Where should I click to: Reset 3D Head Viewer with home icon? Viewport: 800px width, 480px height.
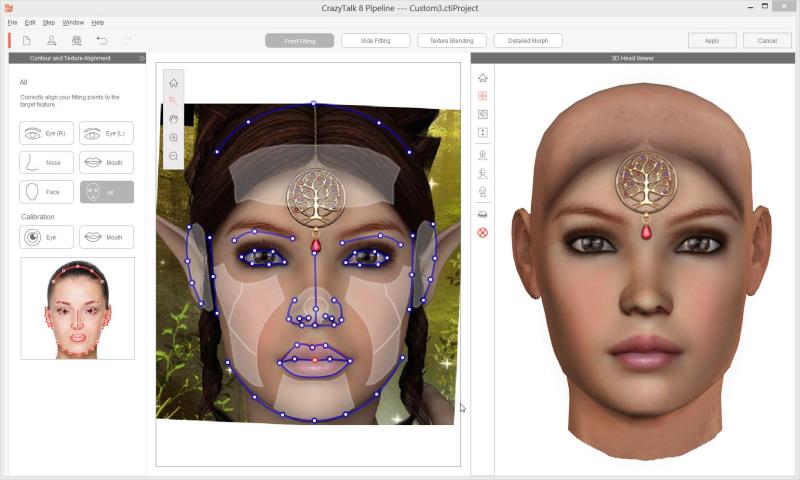click(x=483, y=78)
